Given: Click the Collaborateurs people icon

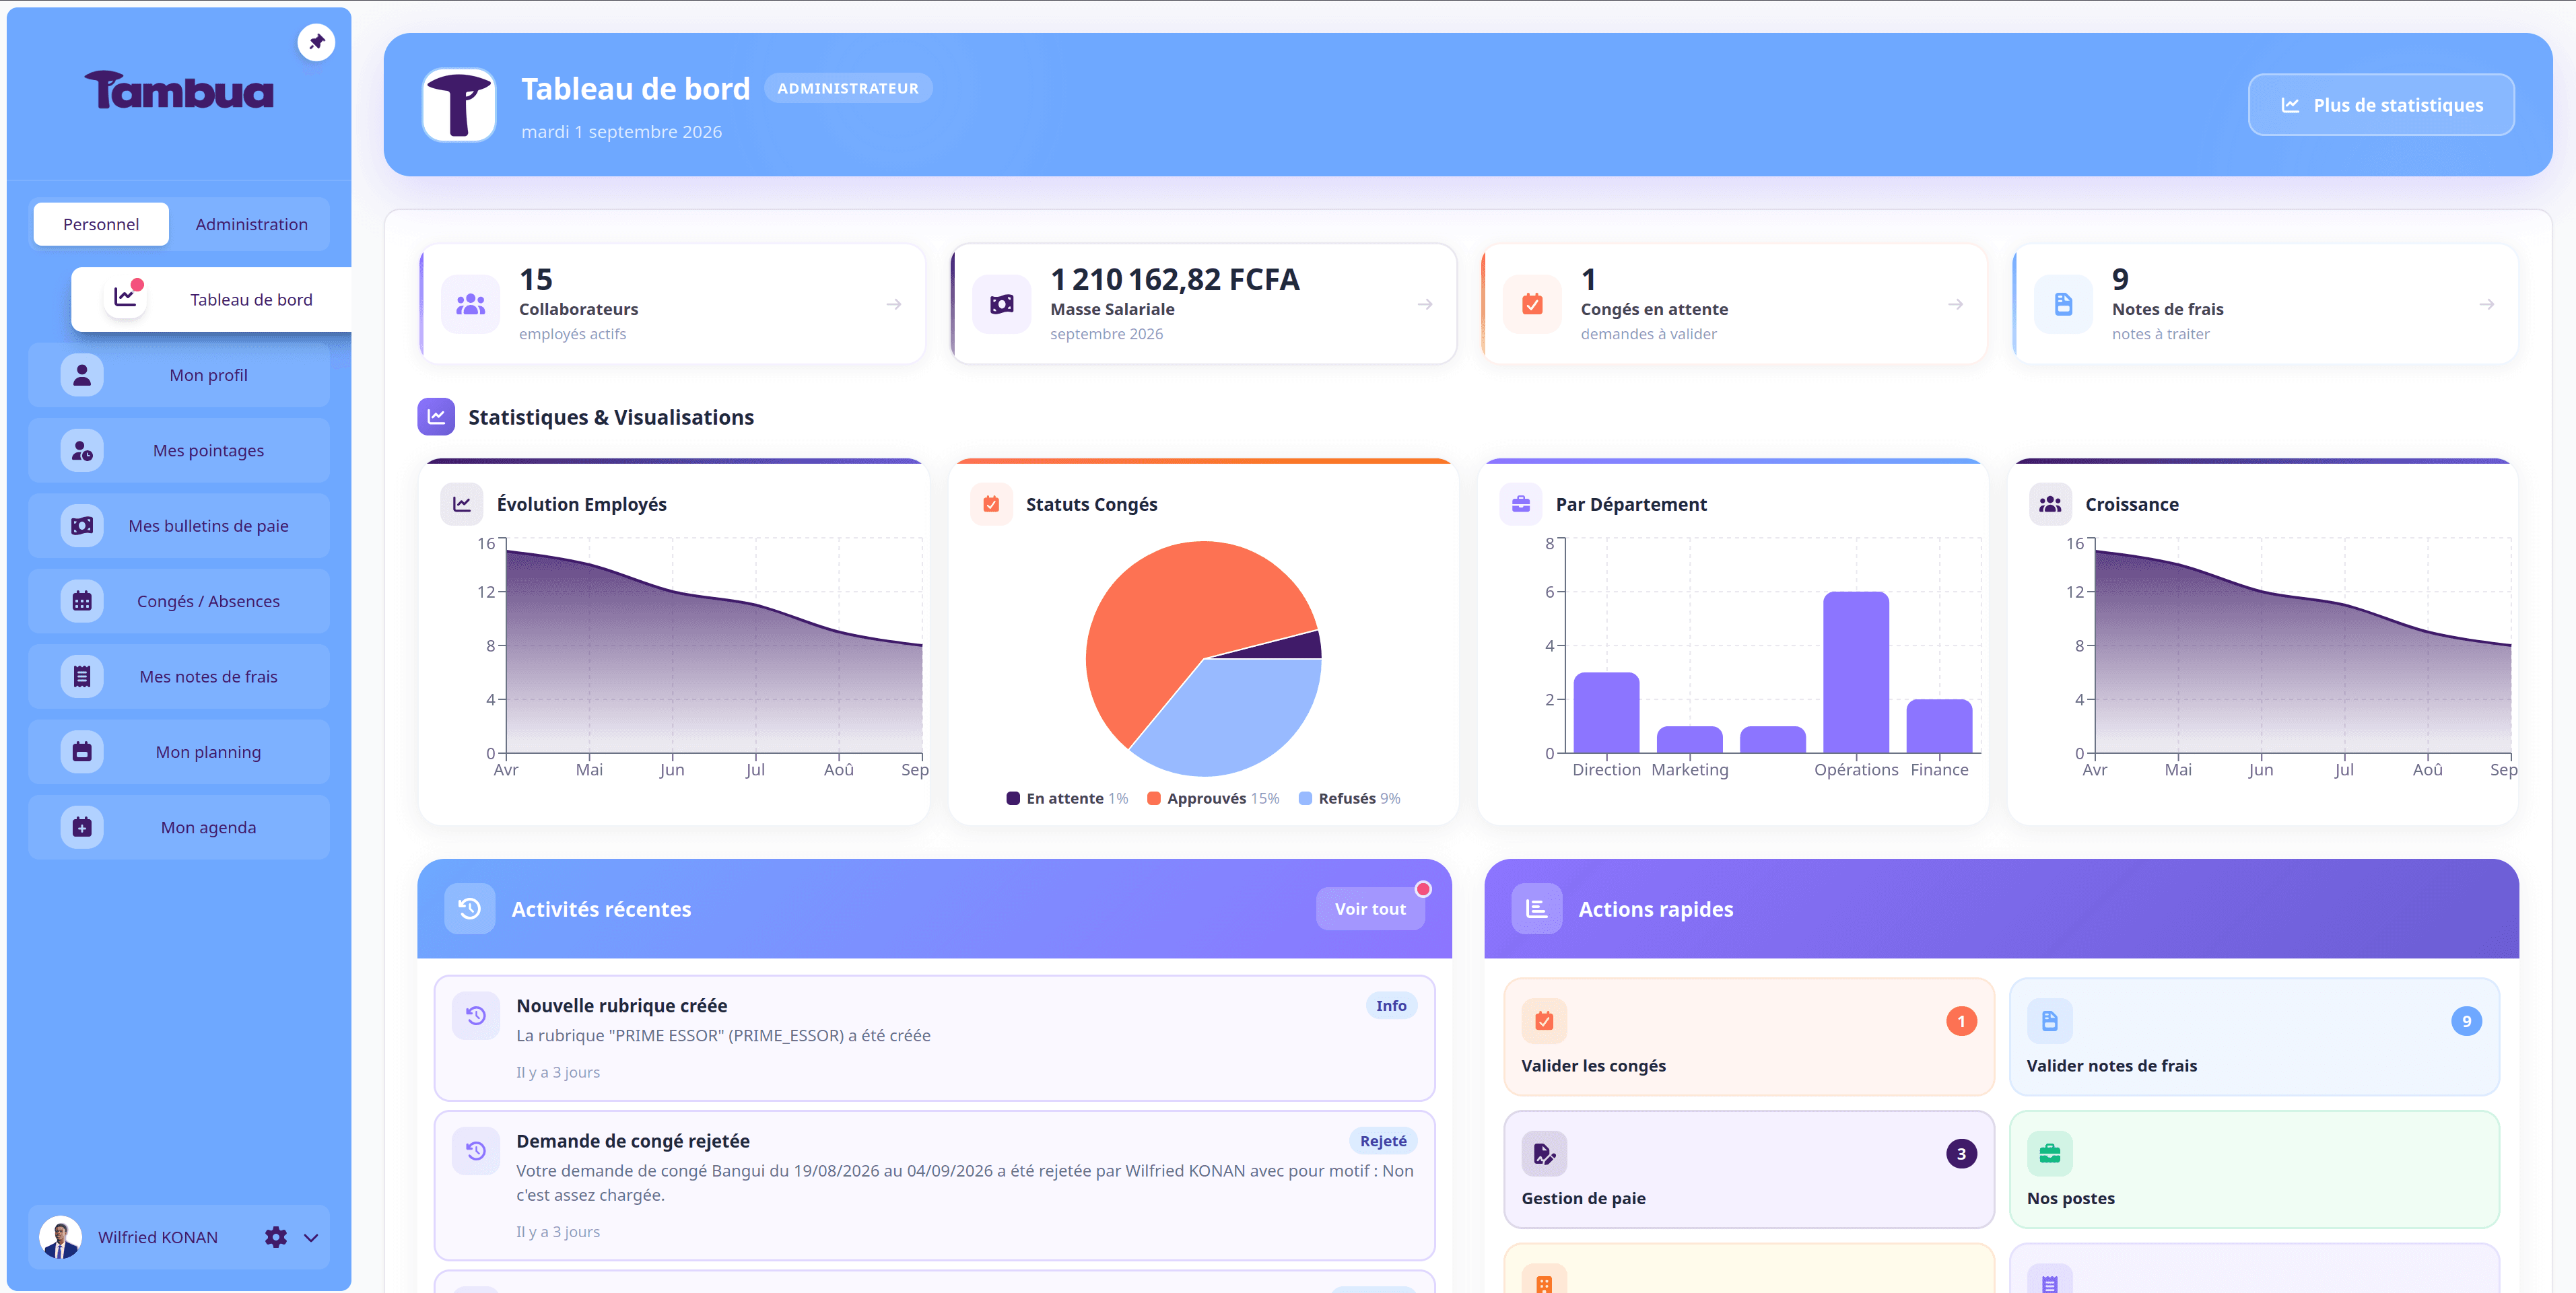Looking at the screenshot, I should 470,304.
